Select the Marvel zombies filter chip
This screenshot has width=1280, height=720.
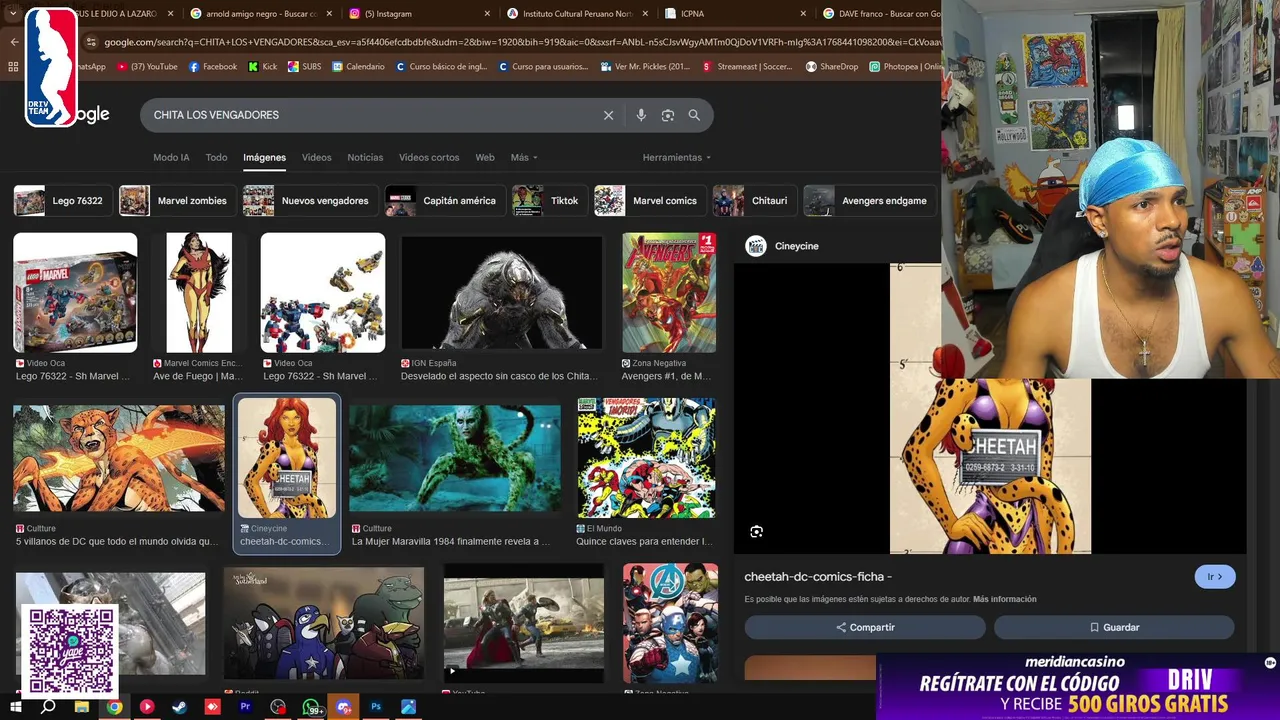(x=177, y=200)
